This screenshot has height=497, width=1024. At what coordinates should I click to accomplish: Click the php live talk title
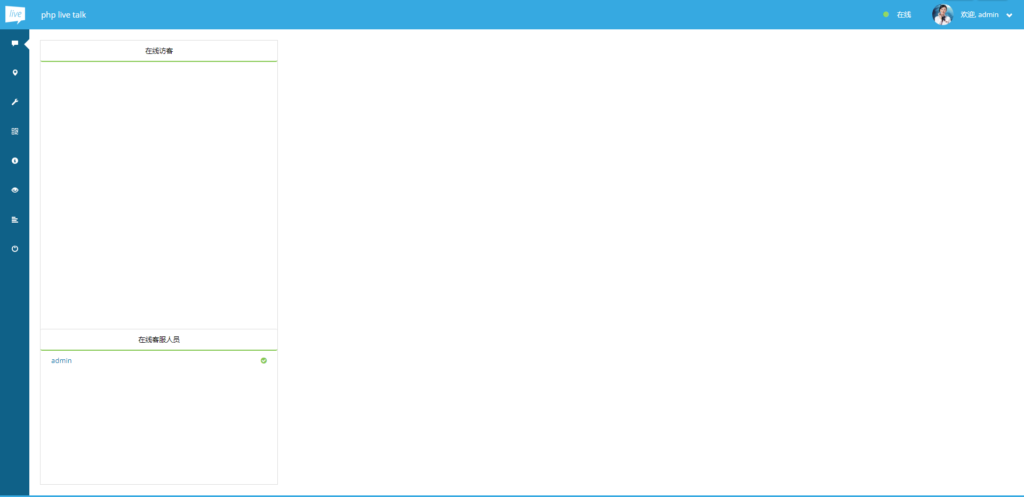coord(63,14)
